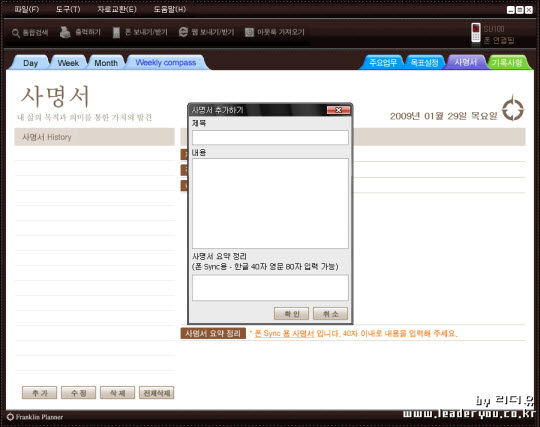The image size is (540, 427).
Task: Open the 목표설정 tab
Action: point(424,62)
